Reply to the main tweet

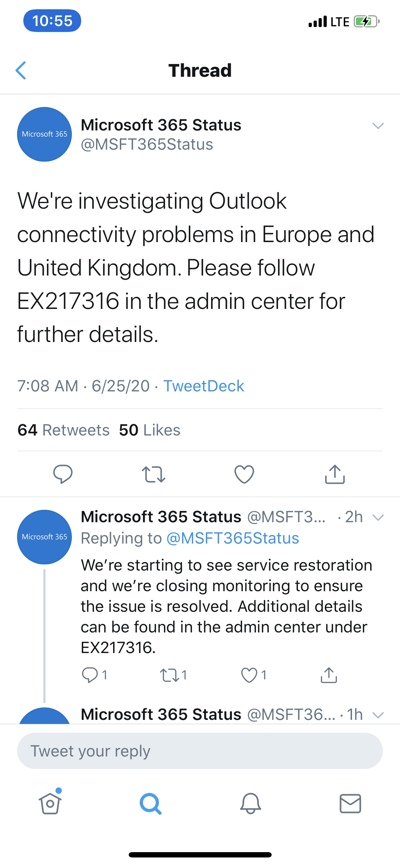[63, 474]
